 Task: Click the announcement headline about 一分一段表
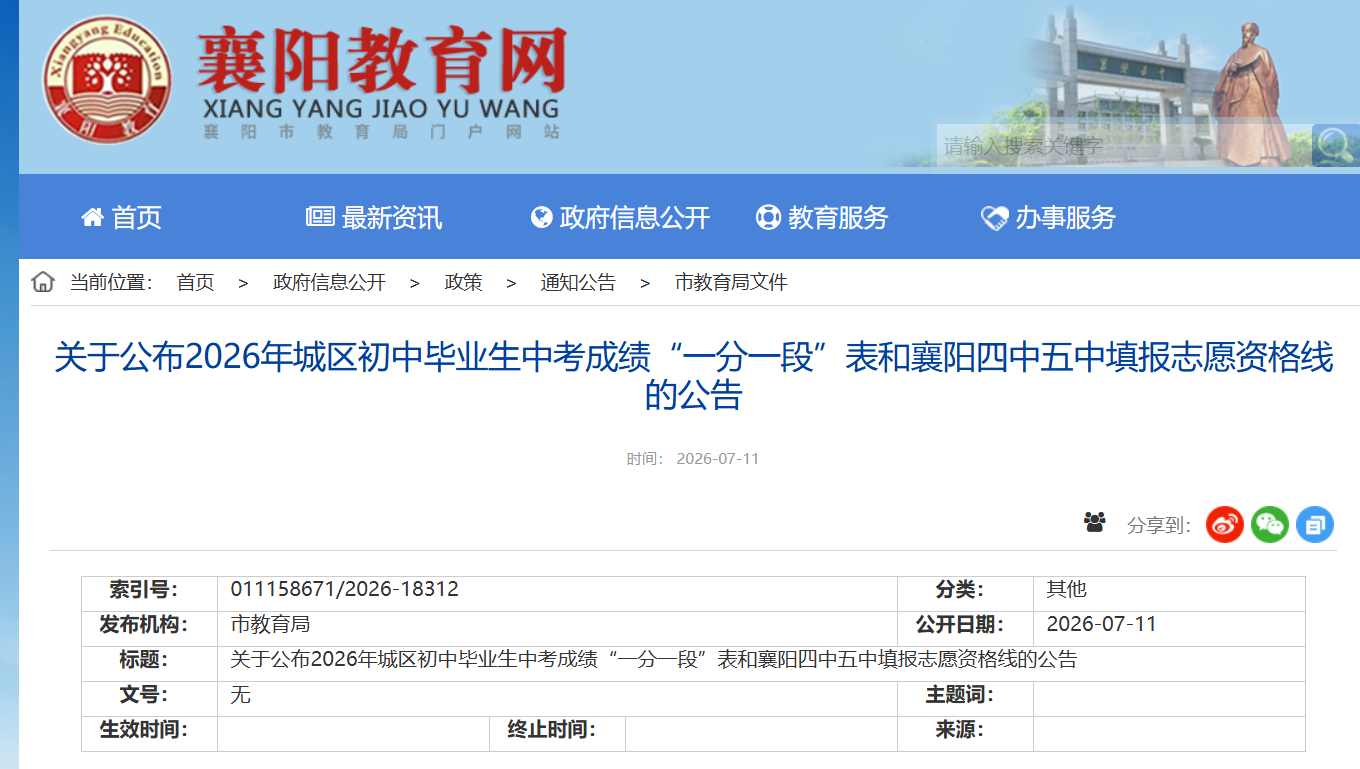click(693, 376)
